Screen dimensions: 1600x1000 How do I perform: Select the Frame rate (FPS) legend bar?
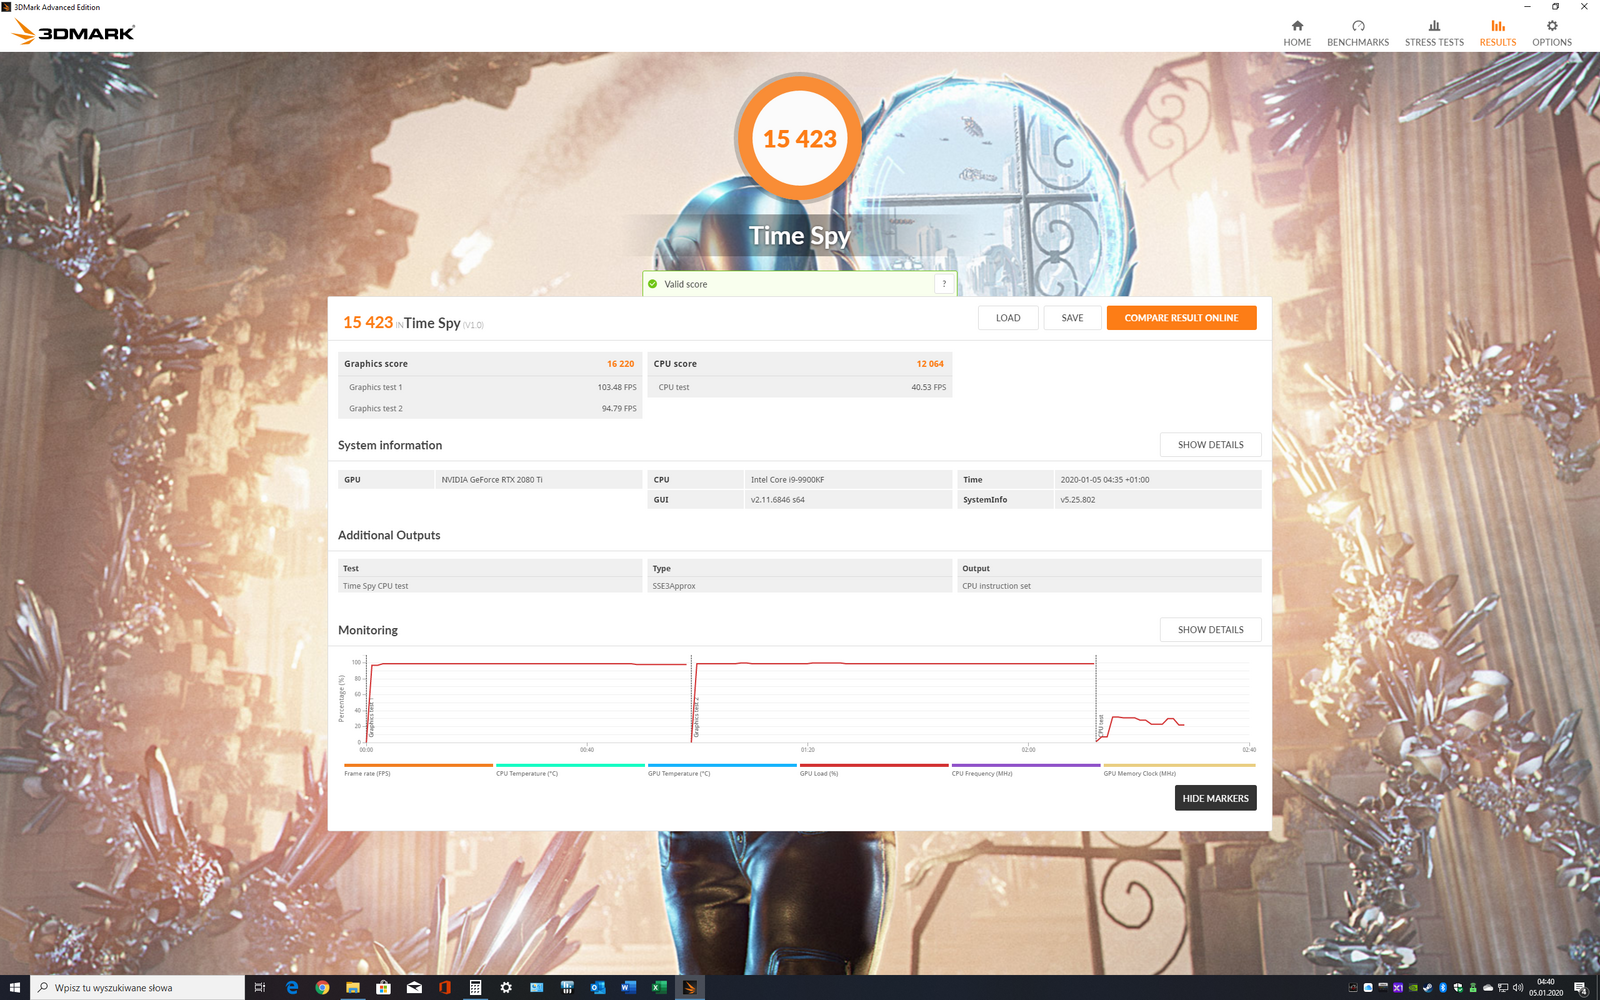click(418, 766)
